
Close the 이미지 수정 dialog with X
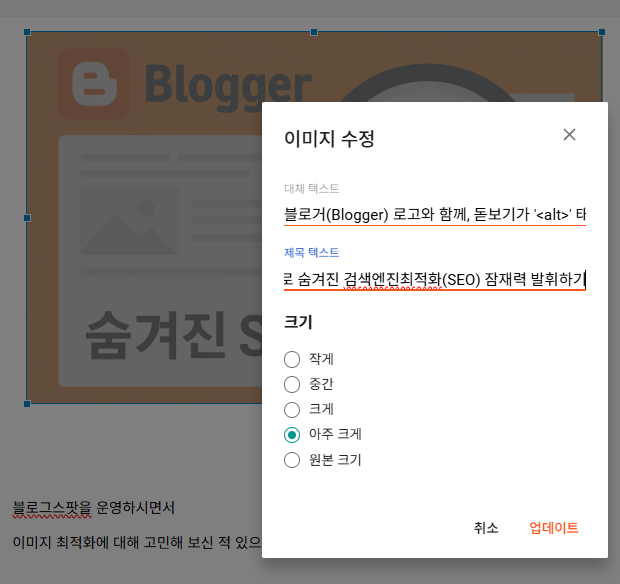point(569,135)
